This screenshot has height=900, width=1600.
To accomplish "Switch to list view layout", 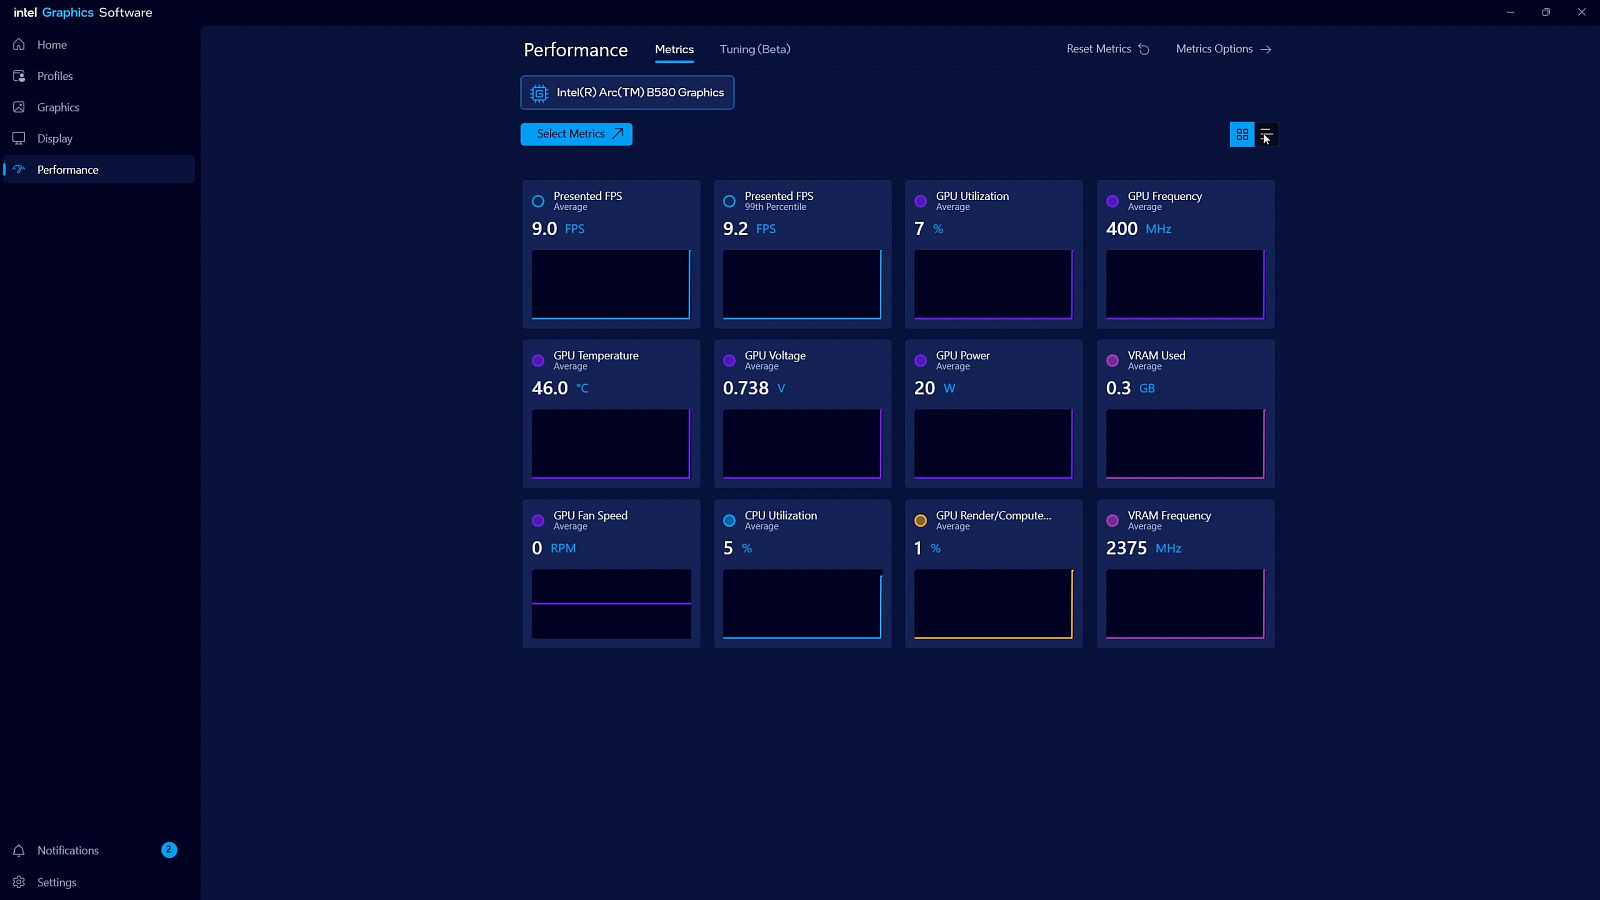I will [1266, 134].
